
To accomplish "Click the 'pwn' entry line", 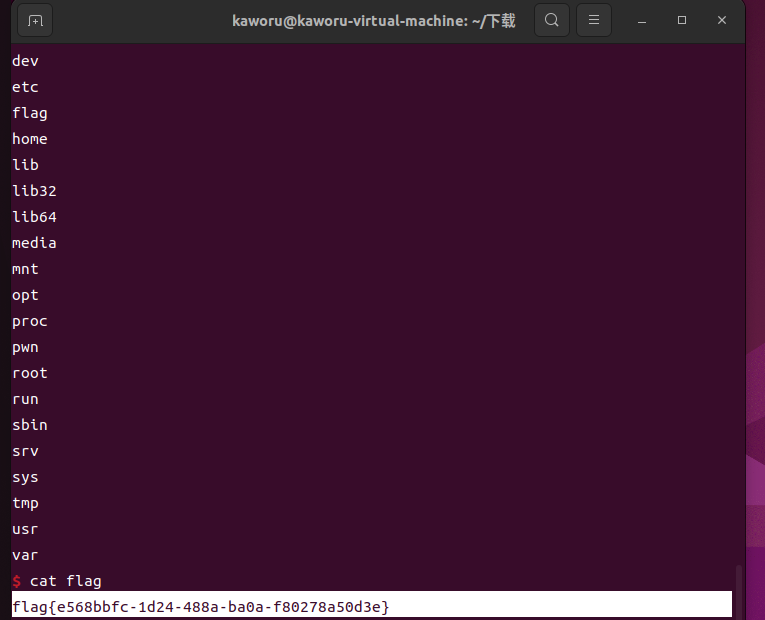I will [25, 348].
